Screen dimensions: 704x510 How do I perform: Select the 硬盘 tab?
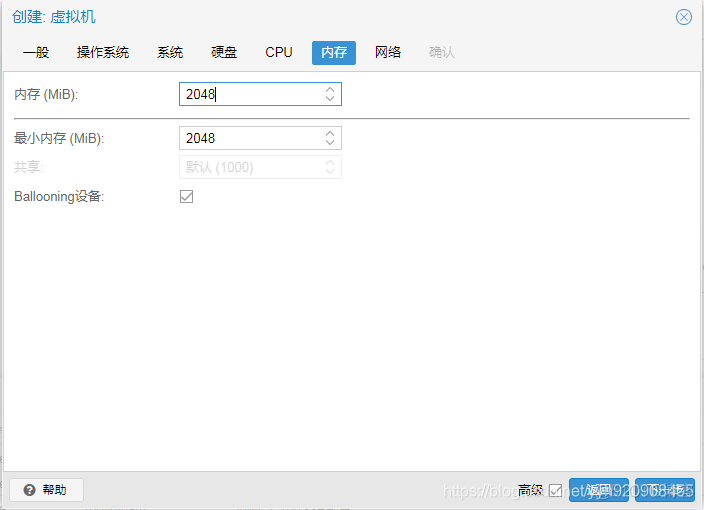[224, 53]
